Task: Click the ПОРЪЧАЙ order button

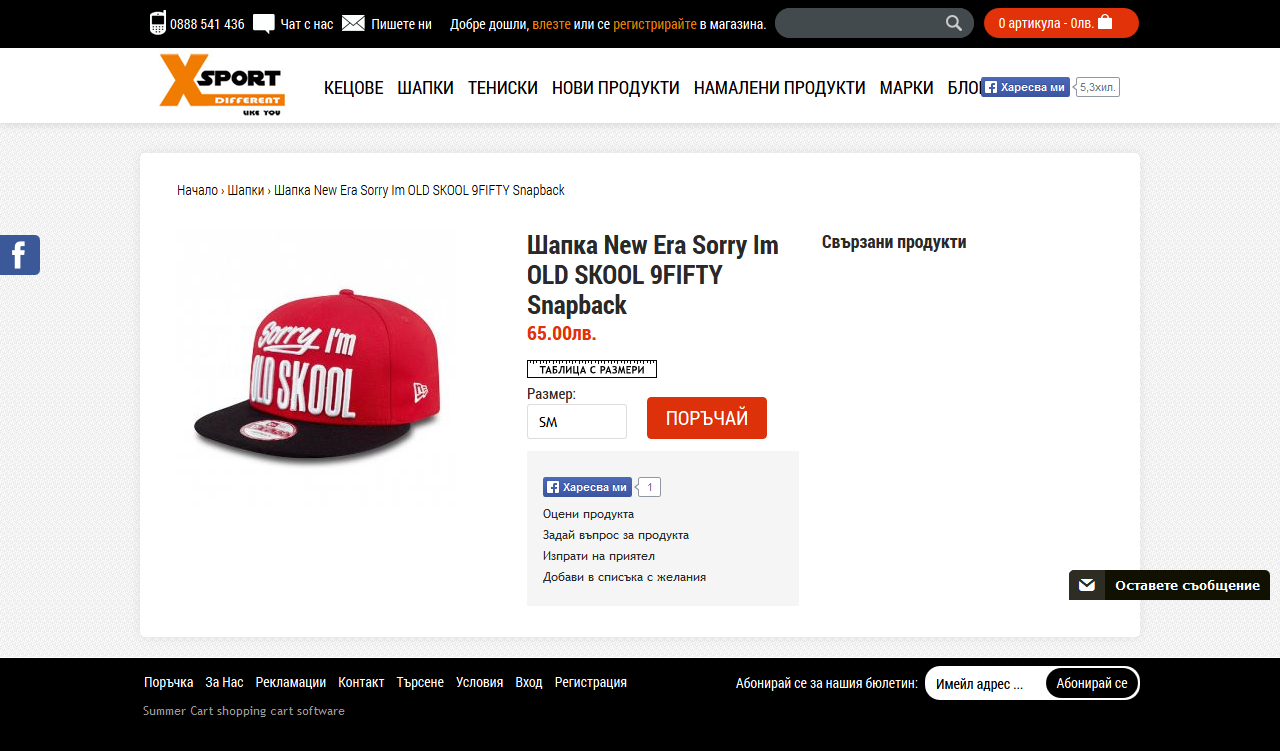Action: [x=707, y=418]
